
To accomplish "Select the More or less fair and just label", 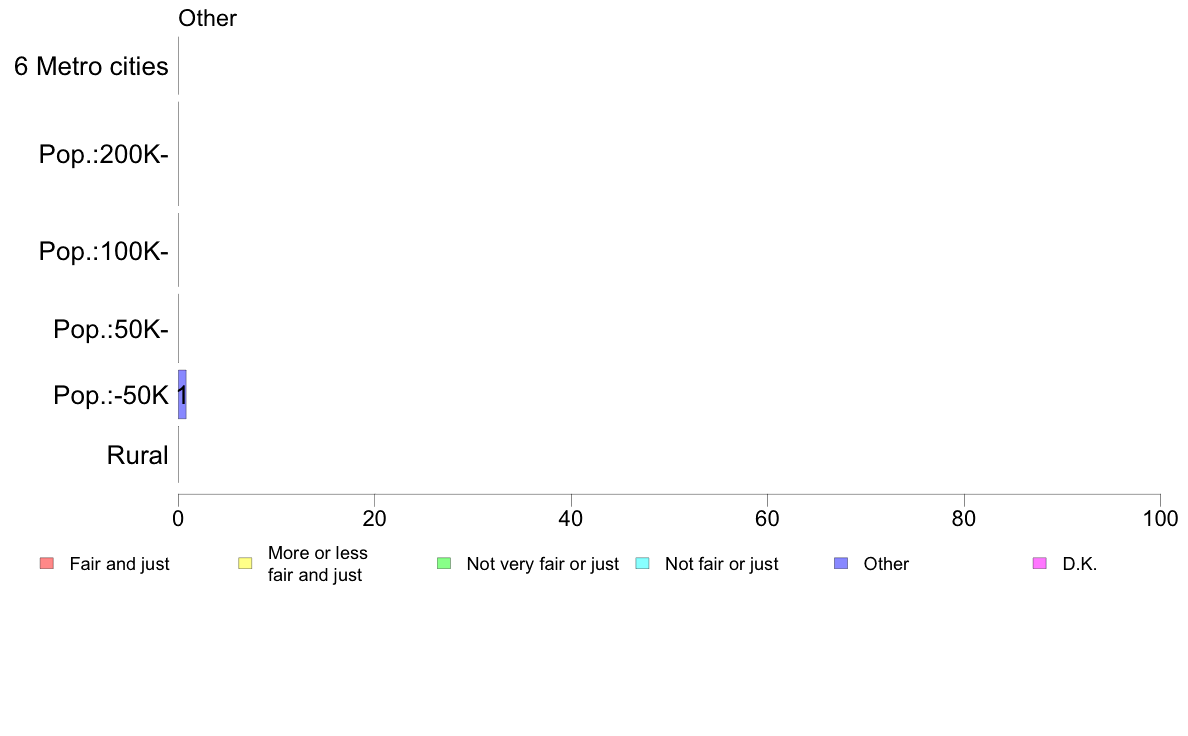I will 317,564.
